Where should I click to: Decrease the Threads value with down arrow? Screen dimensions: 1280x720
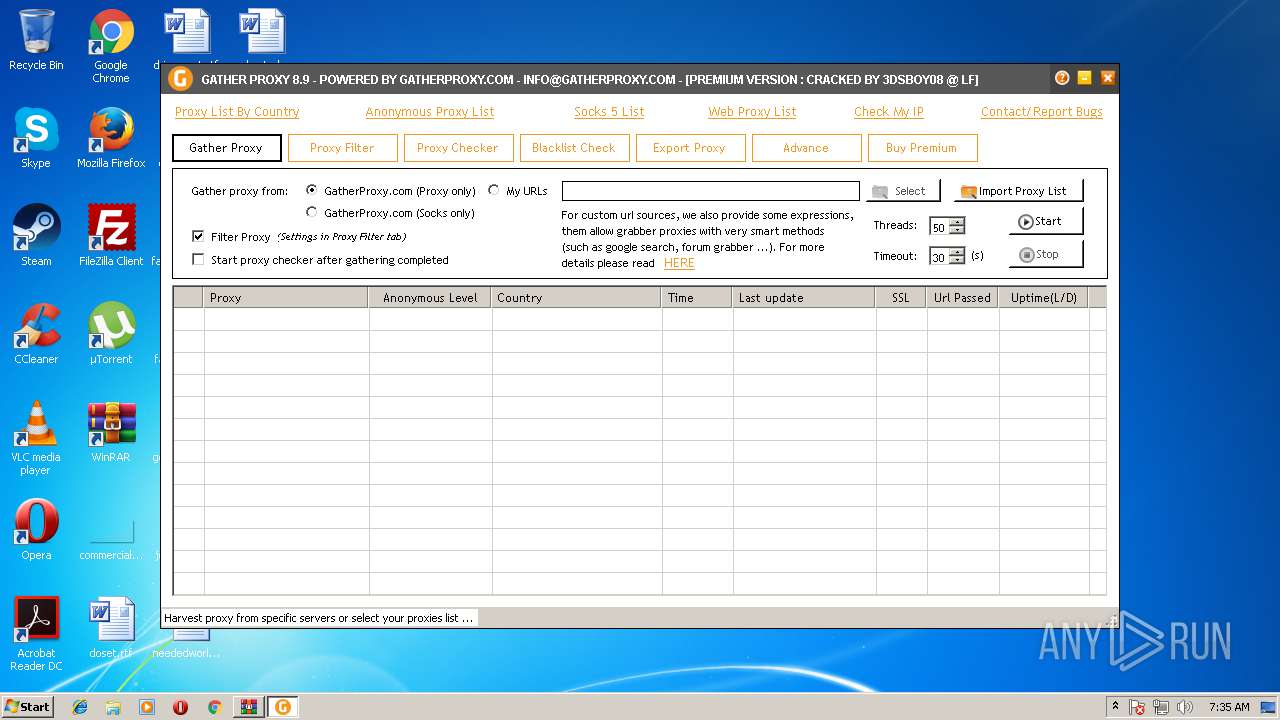[957, 231]
